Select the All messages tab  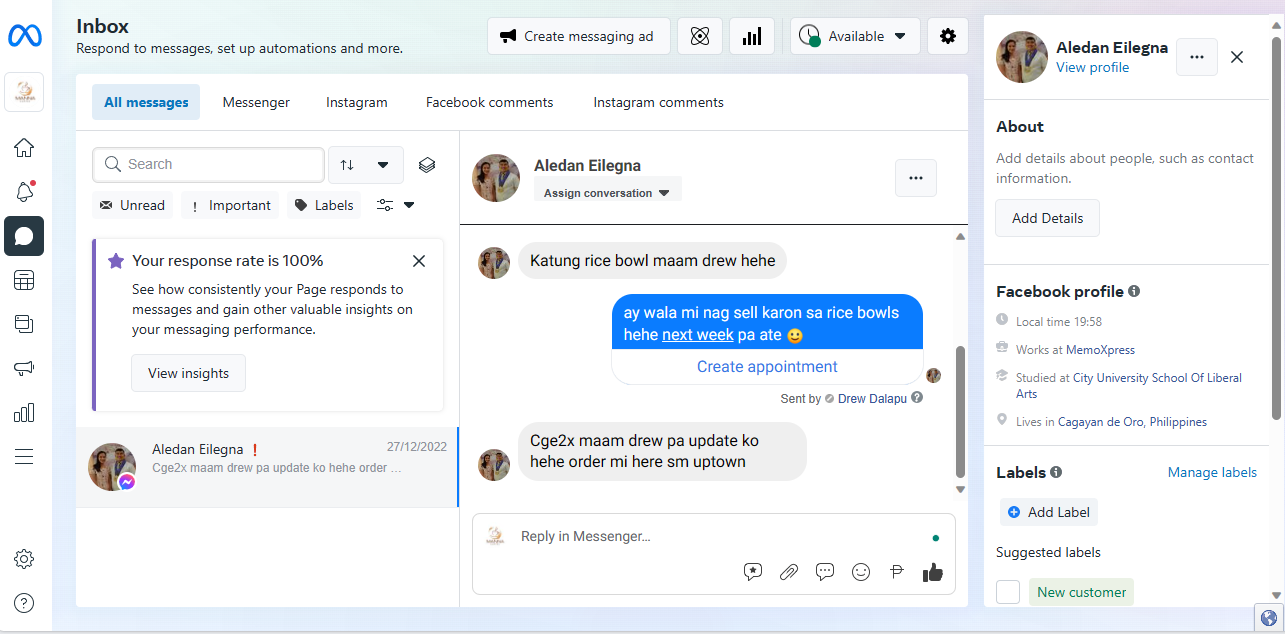(x=146, y=102)
